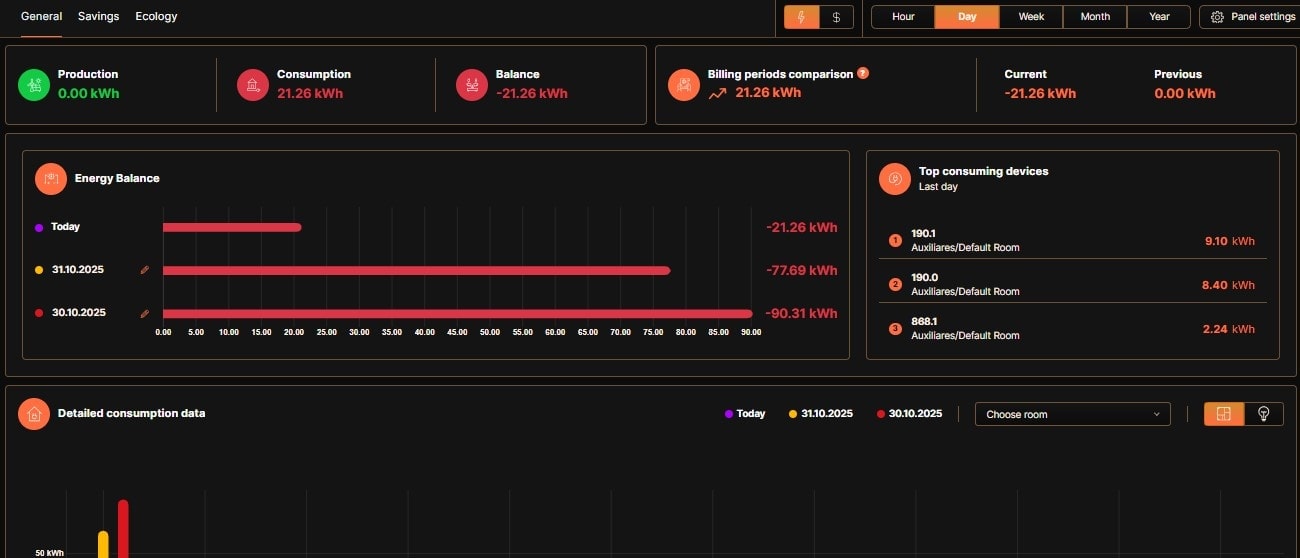
Task: Open the Ecology tab
Action: point(156,16)
